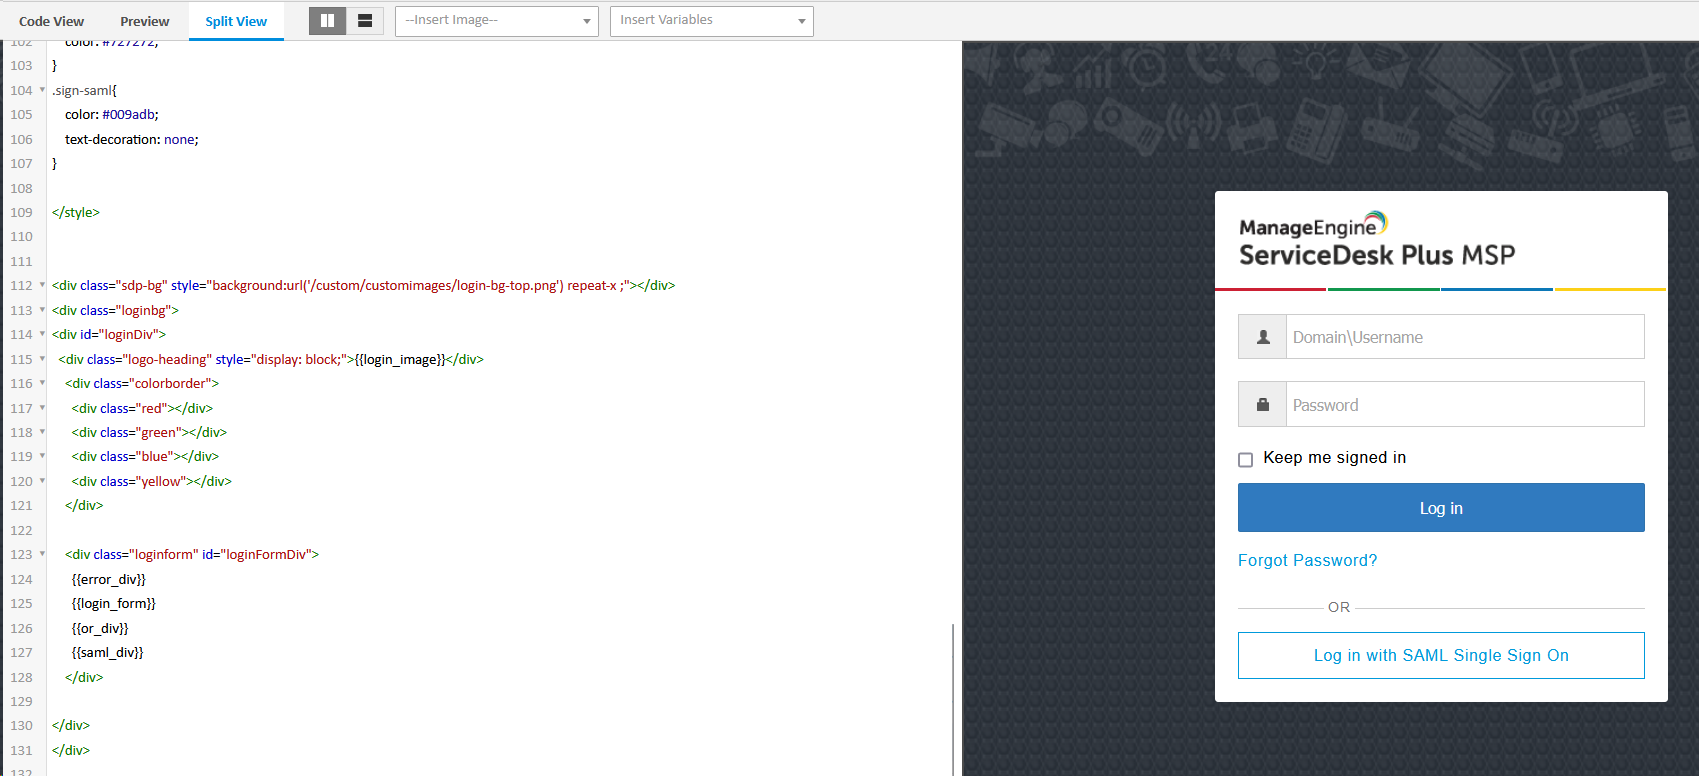Click the ManageEngine ServiceDesk Plus MSP logo
The height and width of the screenshot is (776, 1699).
click(1377, 240)
